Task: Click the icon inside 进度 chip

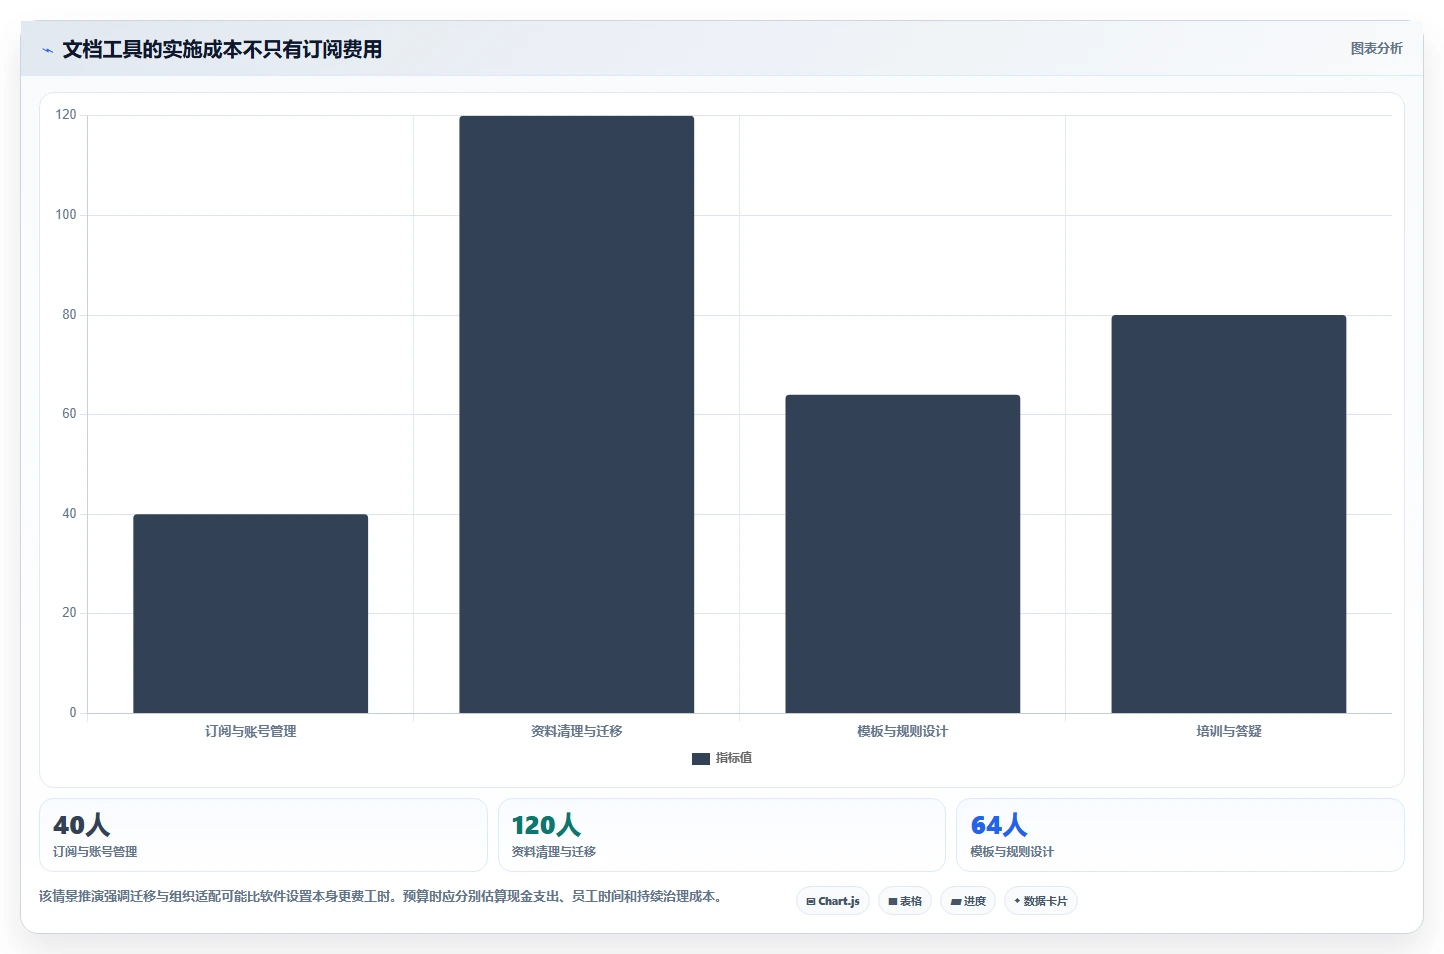Action: (955, 901)
